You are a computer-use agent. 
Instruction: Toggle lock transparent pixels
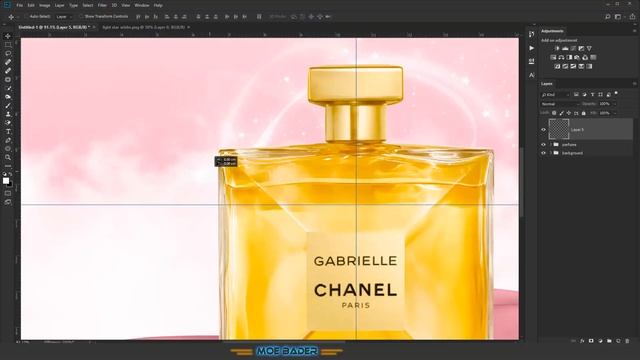(x=554, y=113)
